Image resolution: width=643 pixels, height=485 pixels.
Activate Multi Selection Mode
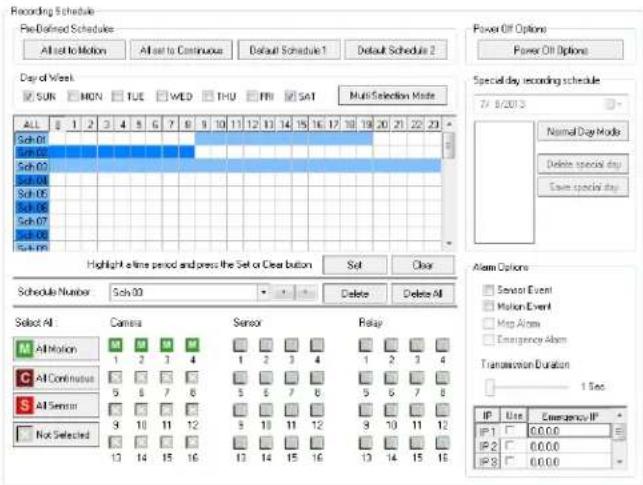[x=392, y=96]
